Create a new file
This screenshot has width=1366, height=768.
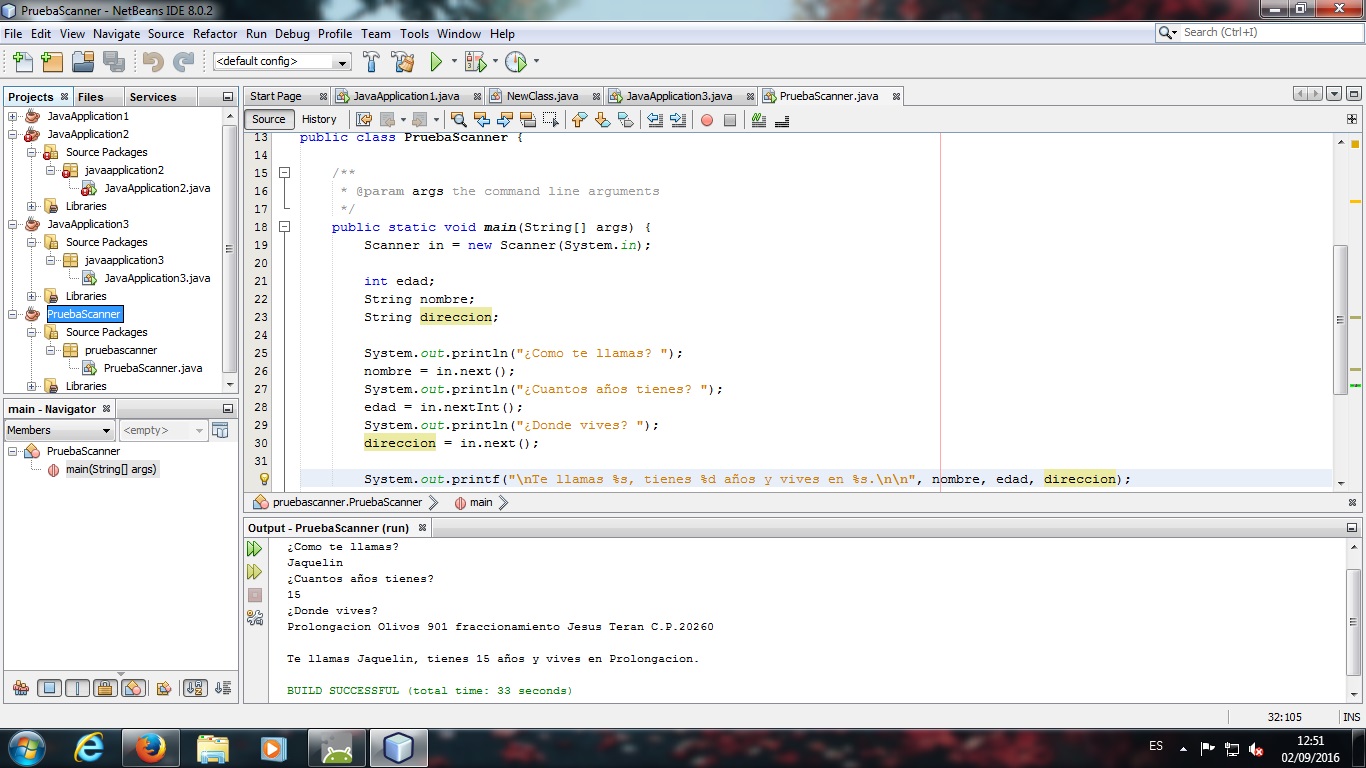tap(21, 61)
